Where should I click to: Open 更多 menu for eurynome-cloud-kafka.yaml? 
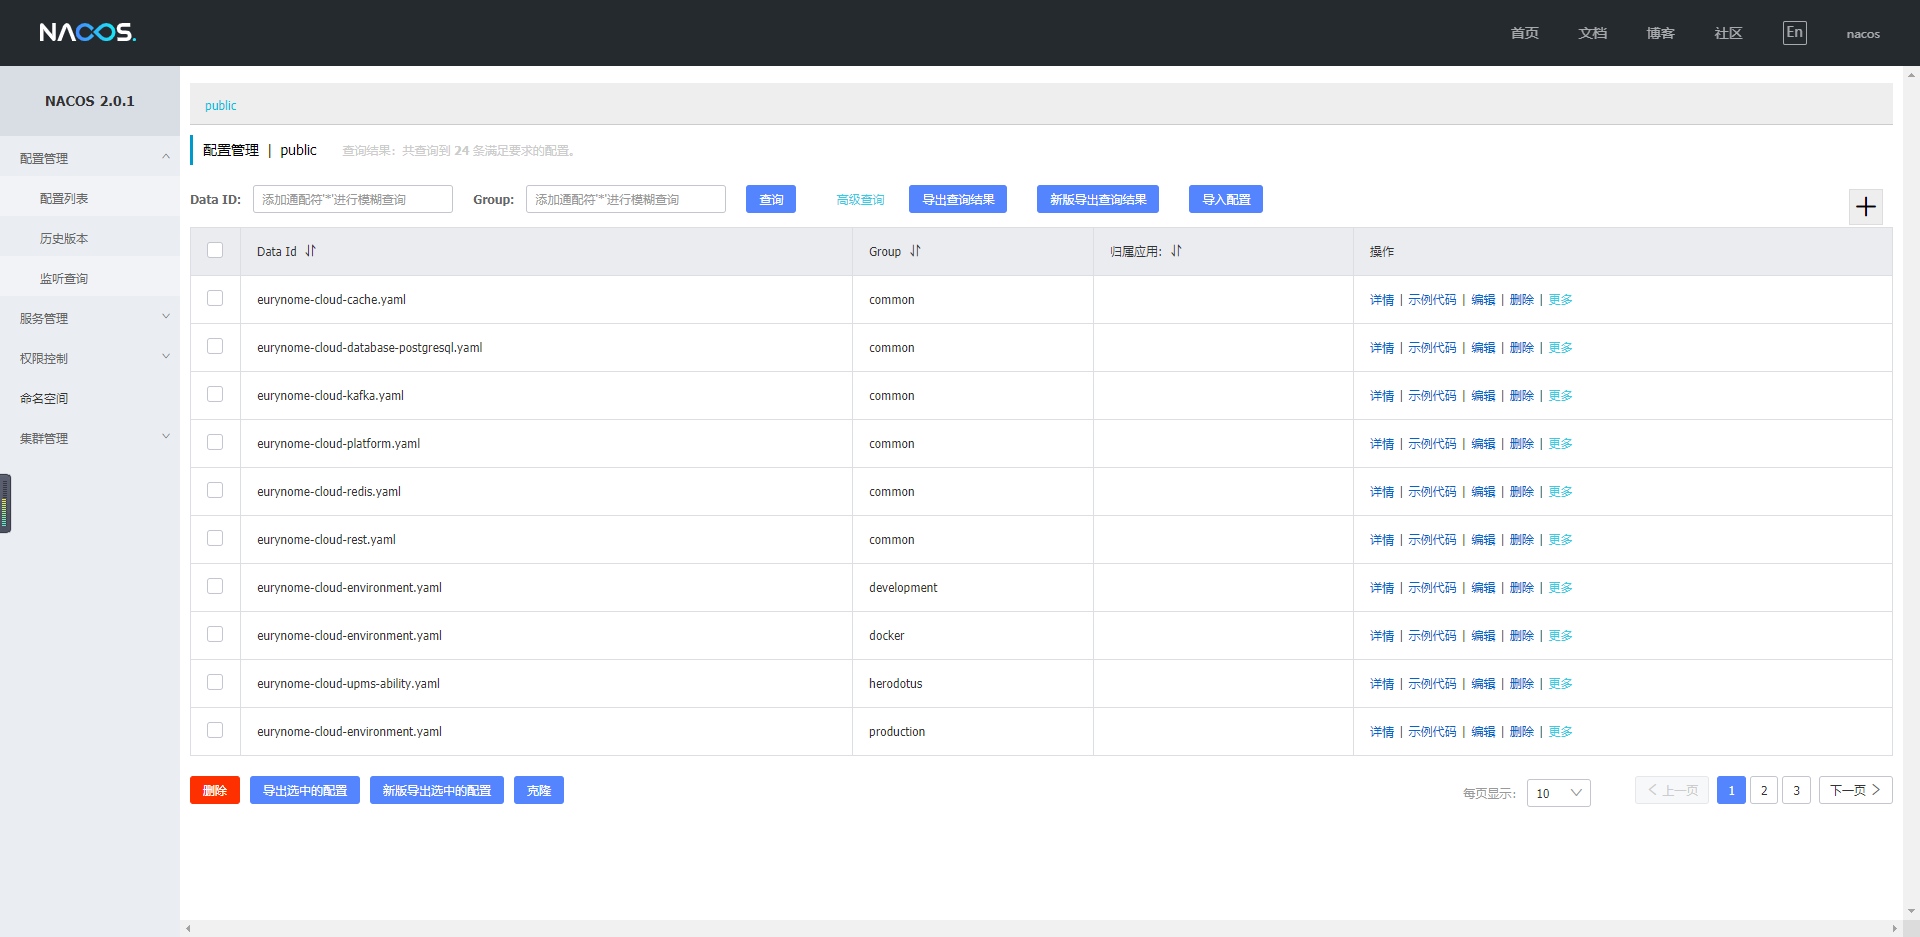coord(1560,396)
